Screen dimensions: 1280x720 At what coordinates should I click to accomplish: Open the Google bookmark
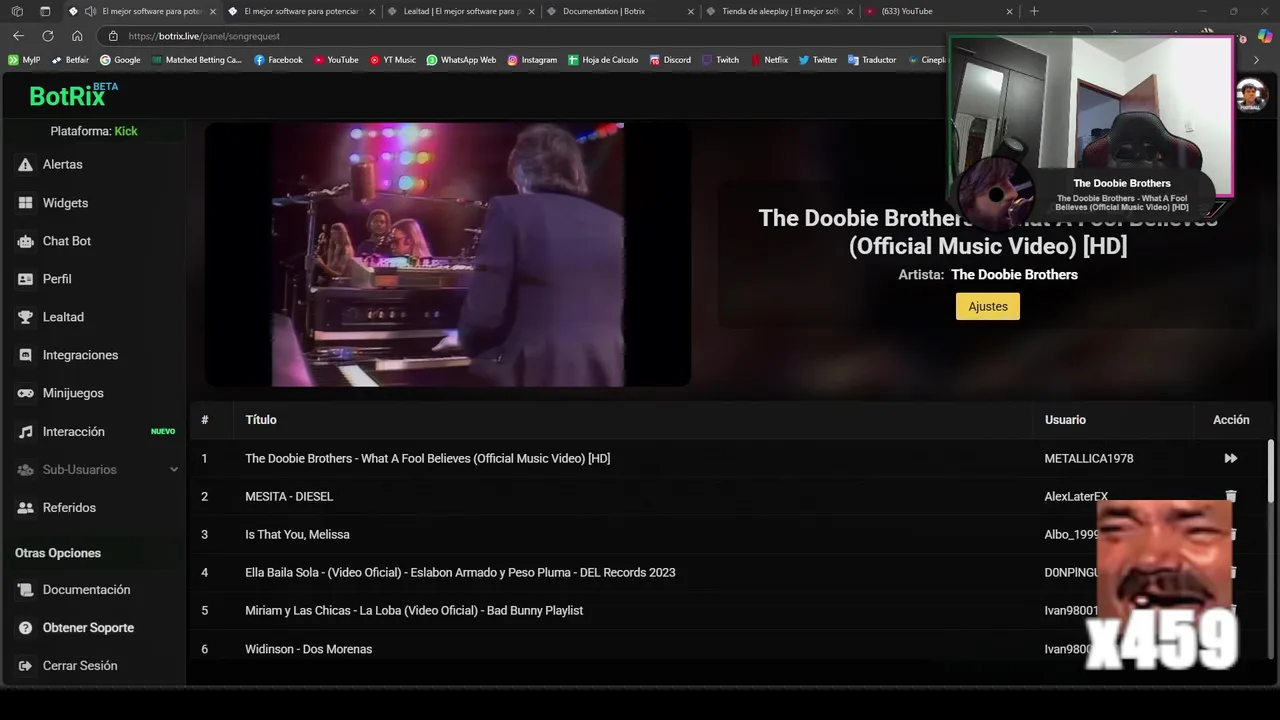pyautogui.click(x=120, y=60)
